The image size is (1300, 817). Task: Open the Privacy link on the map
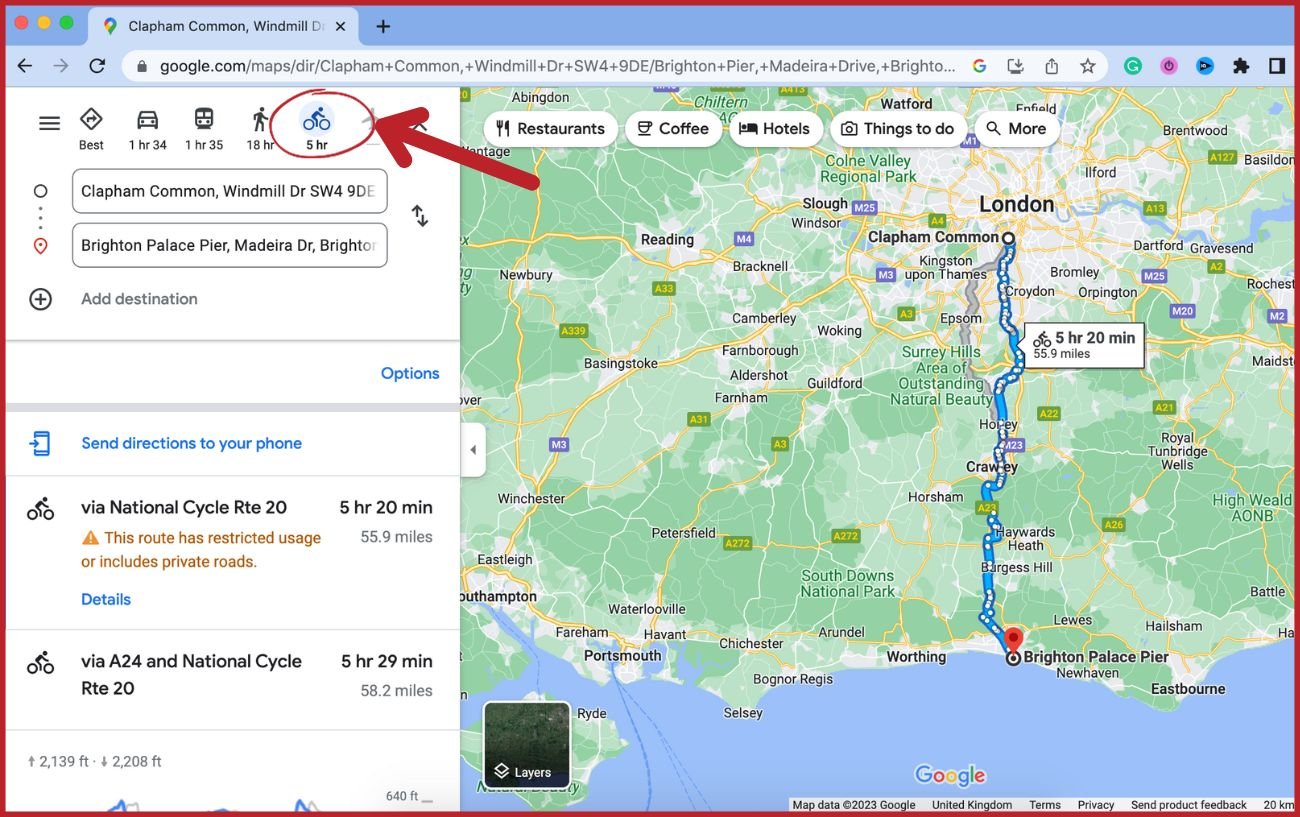(1096, 805)
